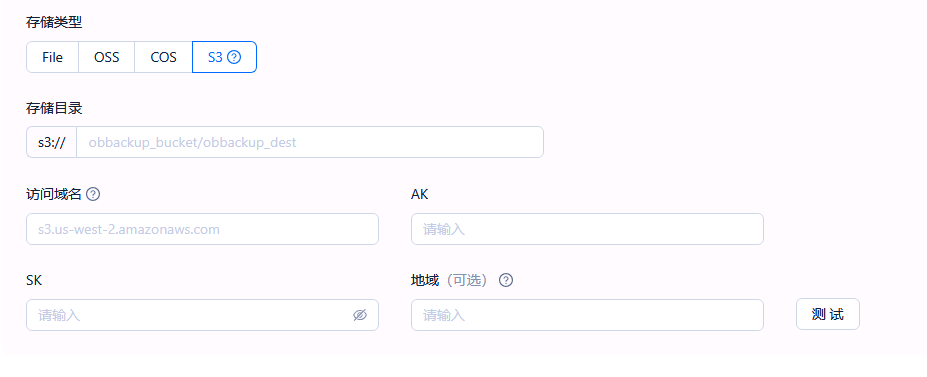Select the OSS storage type
Screen dimensions: 927x377
106,57
